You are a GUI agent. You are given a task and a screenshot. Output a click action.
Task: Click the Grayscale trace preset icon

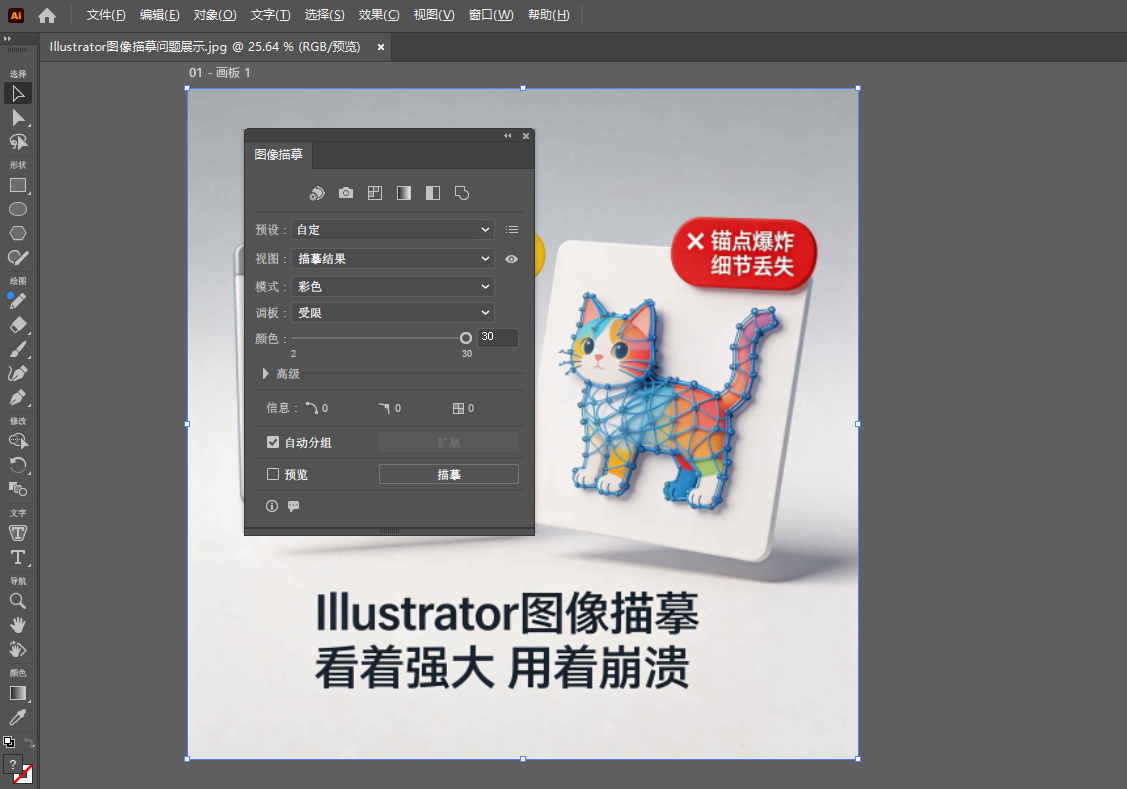click(x=404, y=193)
